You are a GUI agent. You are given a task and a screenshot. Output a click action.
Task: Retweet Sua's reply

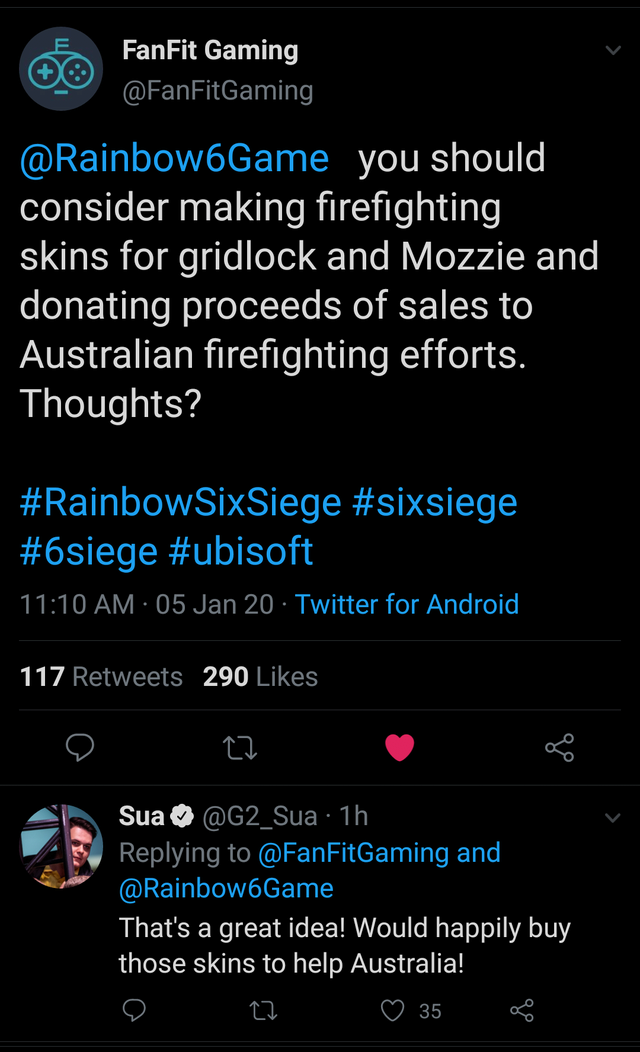pyautogui.click(x=263, y=1010)
